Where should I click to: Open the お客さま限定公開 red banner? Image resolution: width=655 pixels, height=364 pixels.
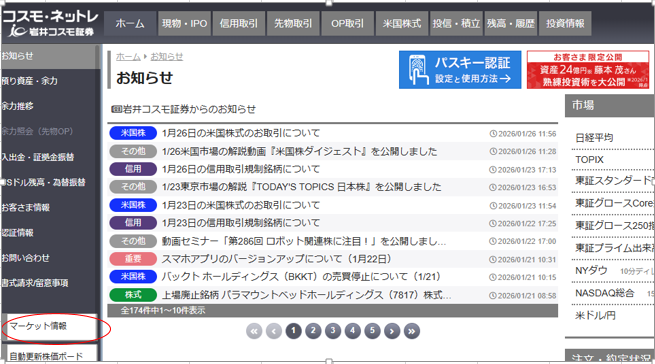coord(588,70)
